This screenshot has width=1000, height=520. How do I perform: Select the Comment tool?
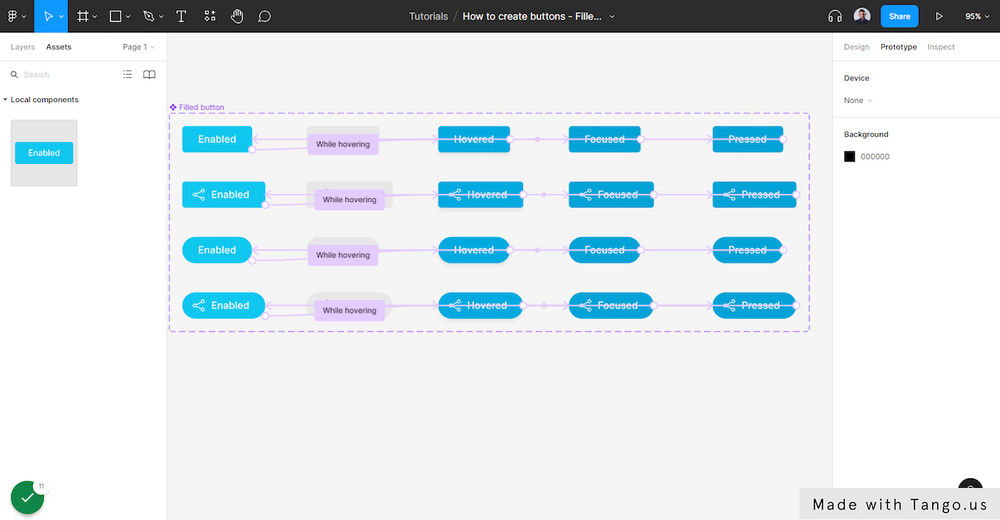coord(264,16)
